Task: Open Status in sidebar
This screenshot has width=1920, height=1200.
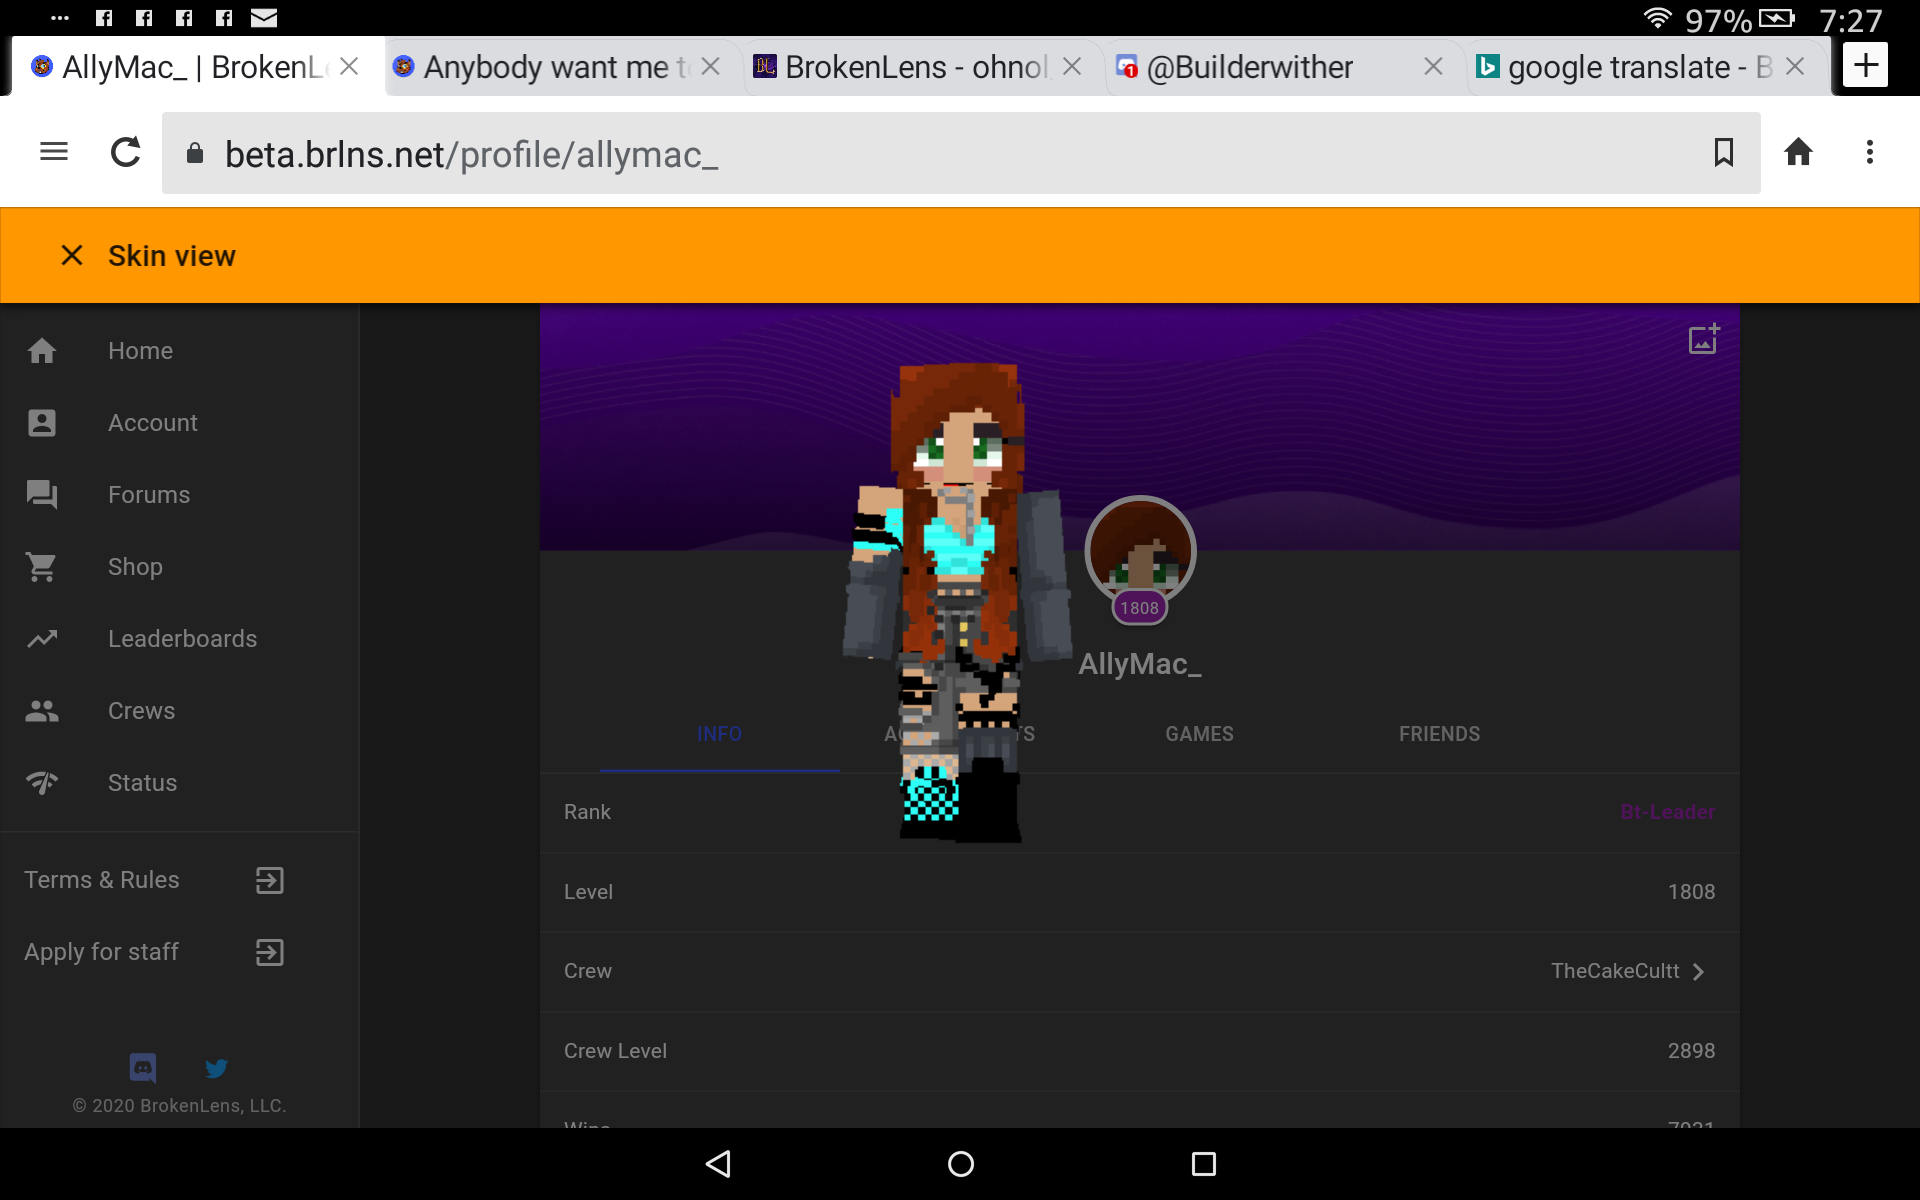Action: [x=180, y=783]
